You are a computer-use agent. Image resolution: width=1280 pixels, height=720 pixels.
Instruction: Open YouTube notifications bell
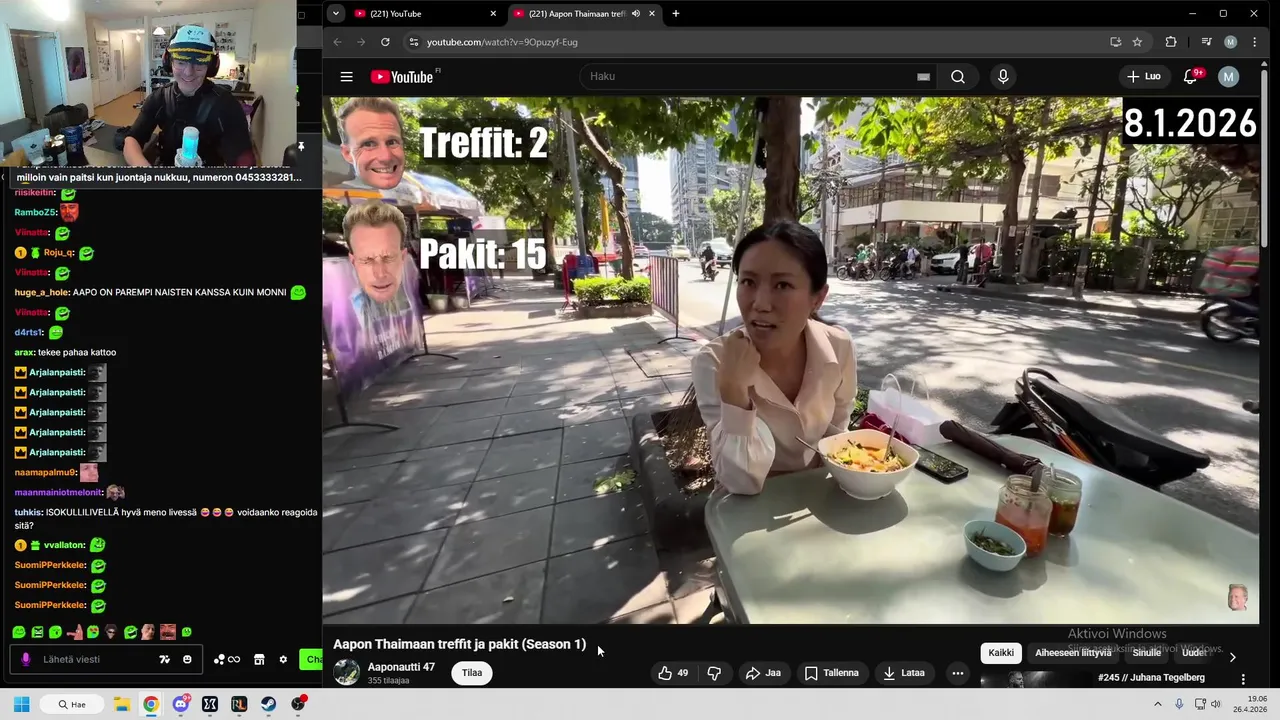coord(1191,77)
